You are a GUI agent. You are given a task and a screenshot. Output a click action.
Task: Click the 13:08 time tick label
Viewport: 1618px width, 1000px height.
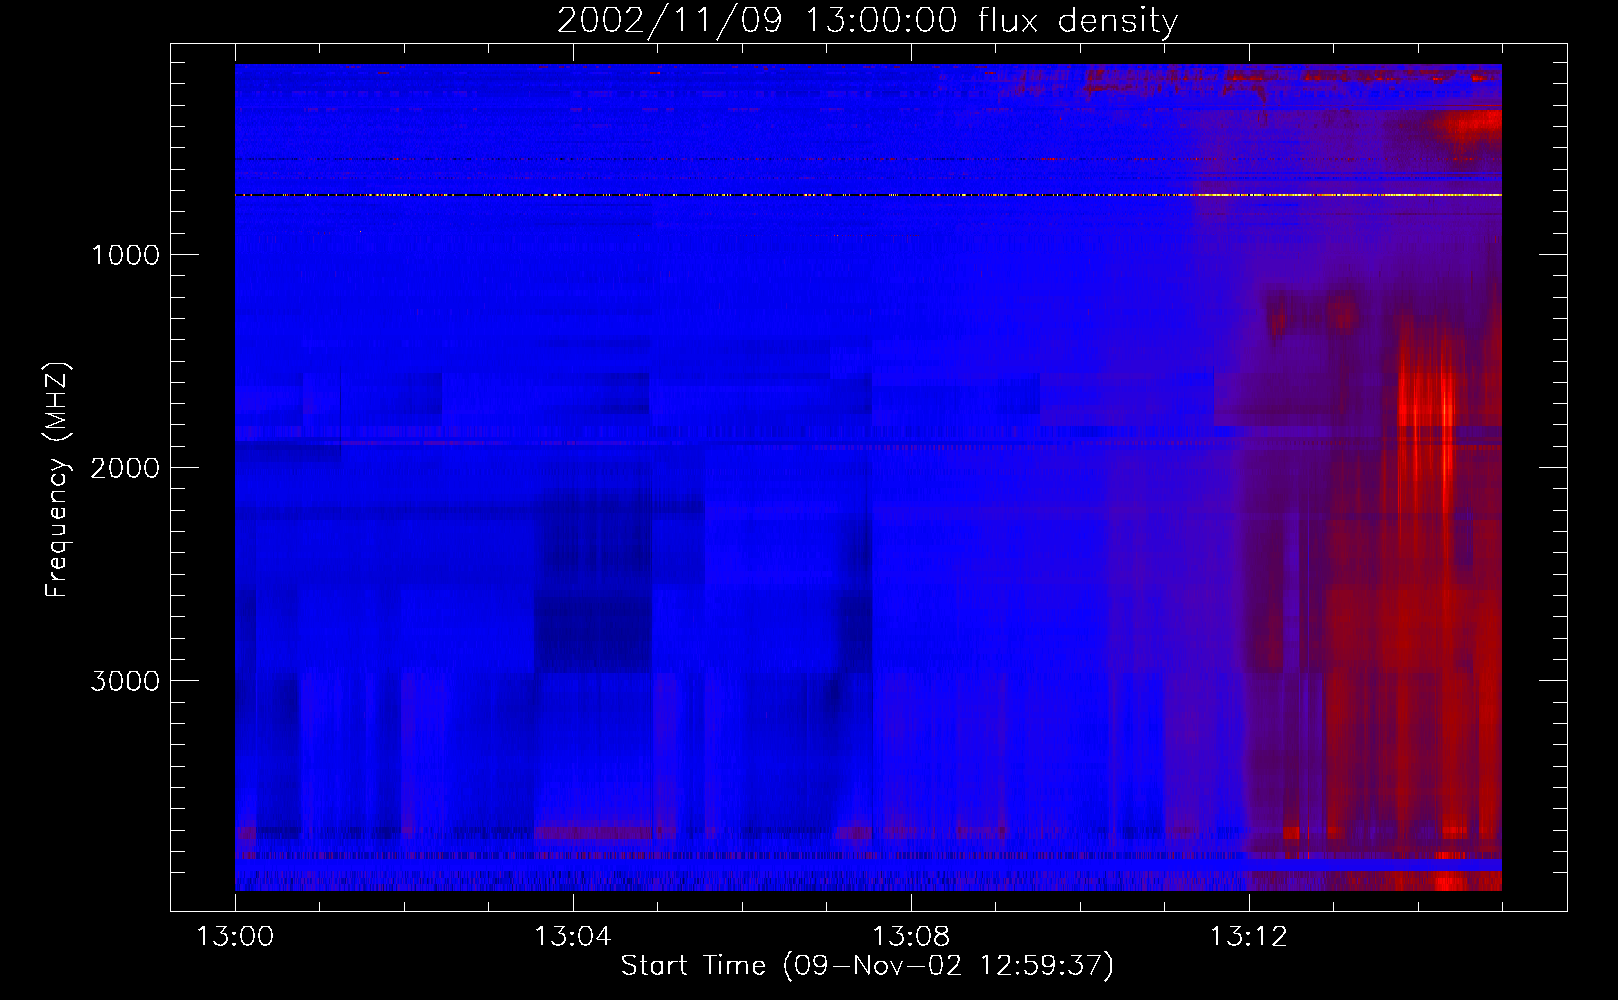(x=910, y=937)
